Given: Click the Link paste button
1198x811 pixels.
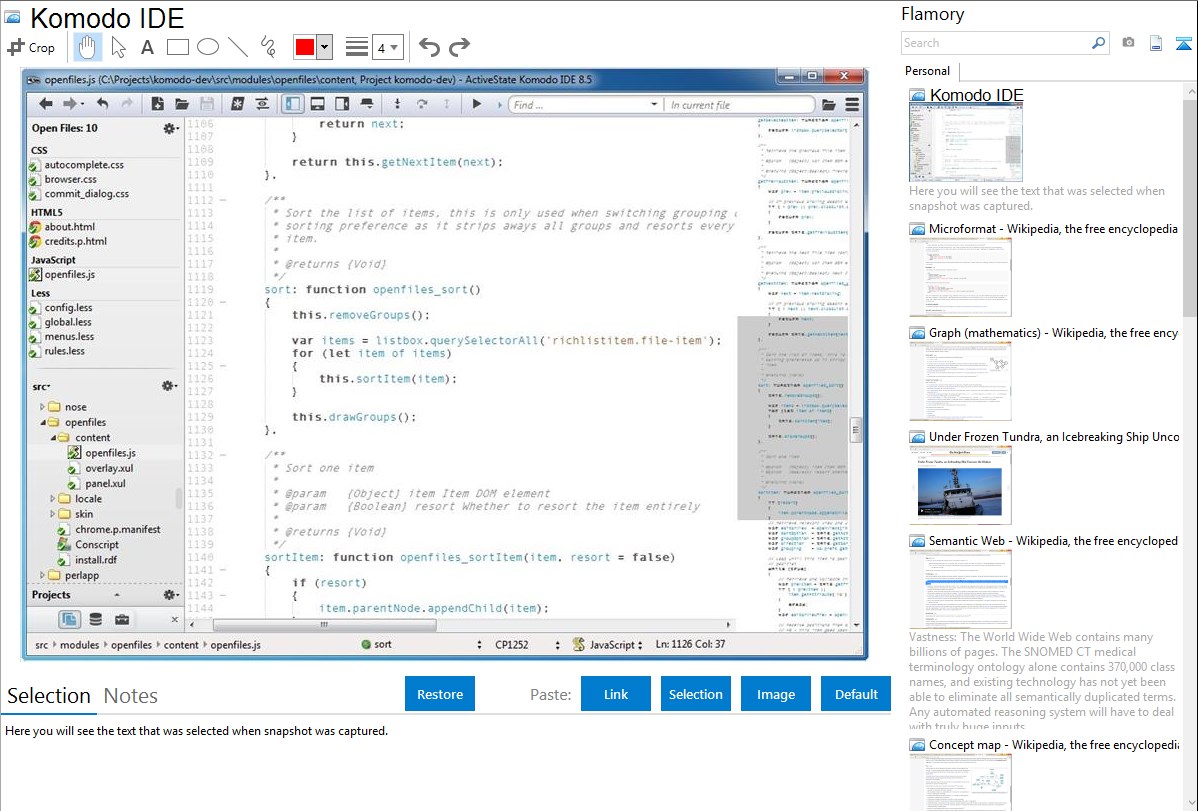Looking at the screenshot, I should click(x=616, y=694).
